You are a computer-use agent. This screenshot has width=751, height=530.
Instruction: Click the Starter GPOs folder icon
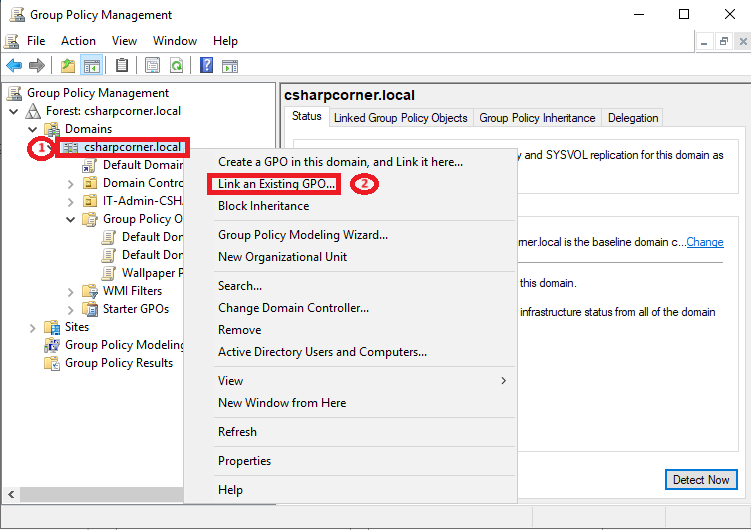90,309
